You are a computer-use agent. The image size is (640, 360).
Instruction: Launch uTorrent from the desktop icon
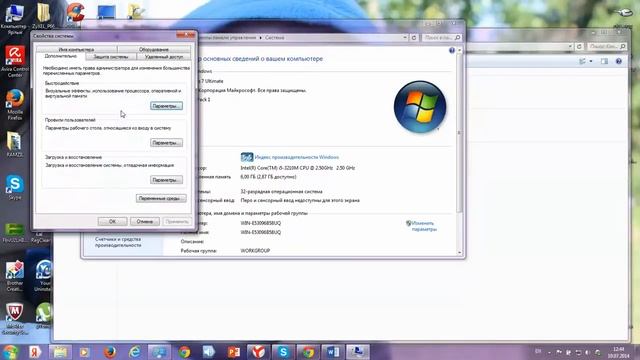43,315
